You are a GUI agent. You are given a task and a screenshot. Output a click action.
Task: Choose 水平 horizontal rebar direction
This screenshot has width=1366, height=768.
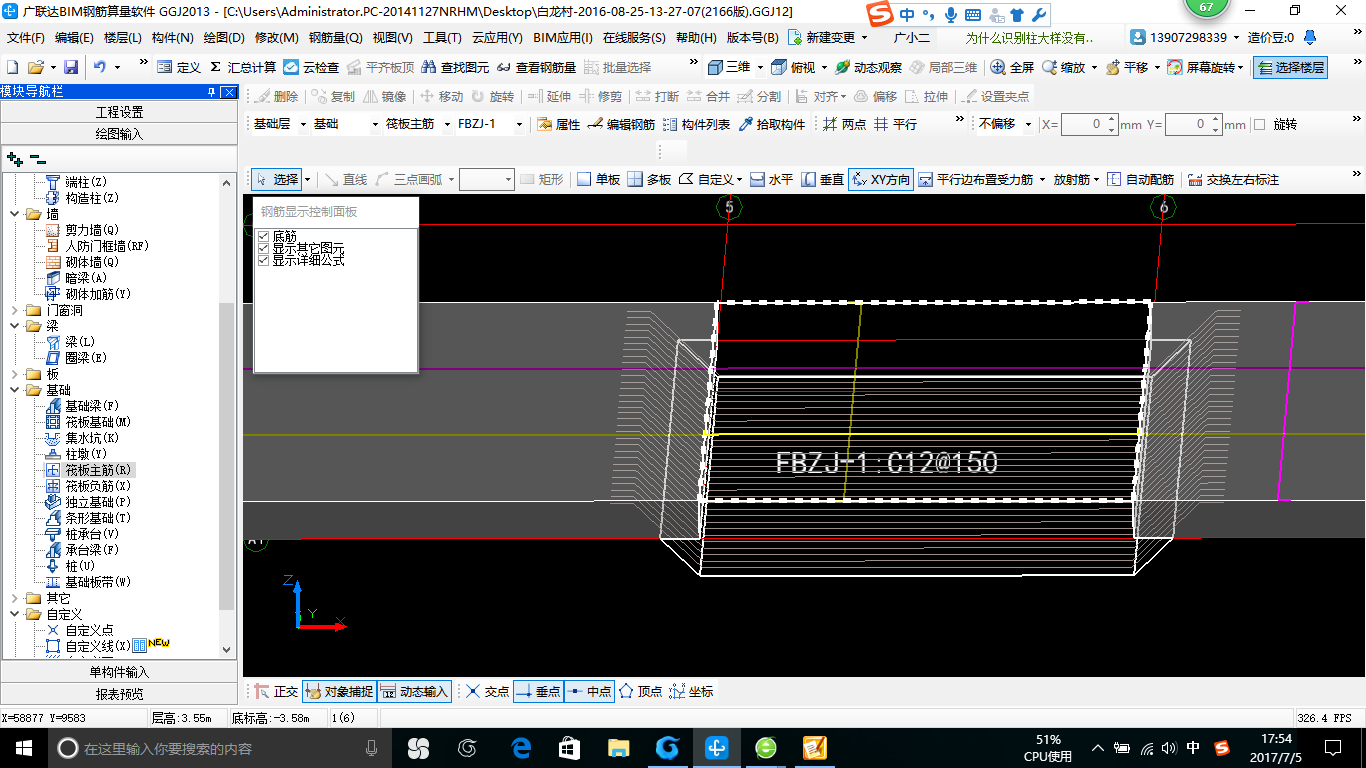pos(772,180)
